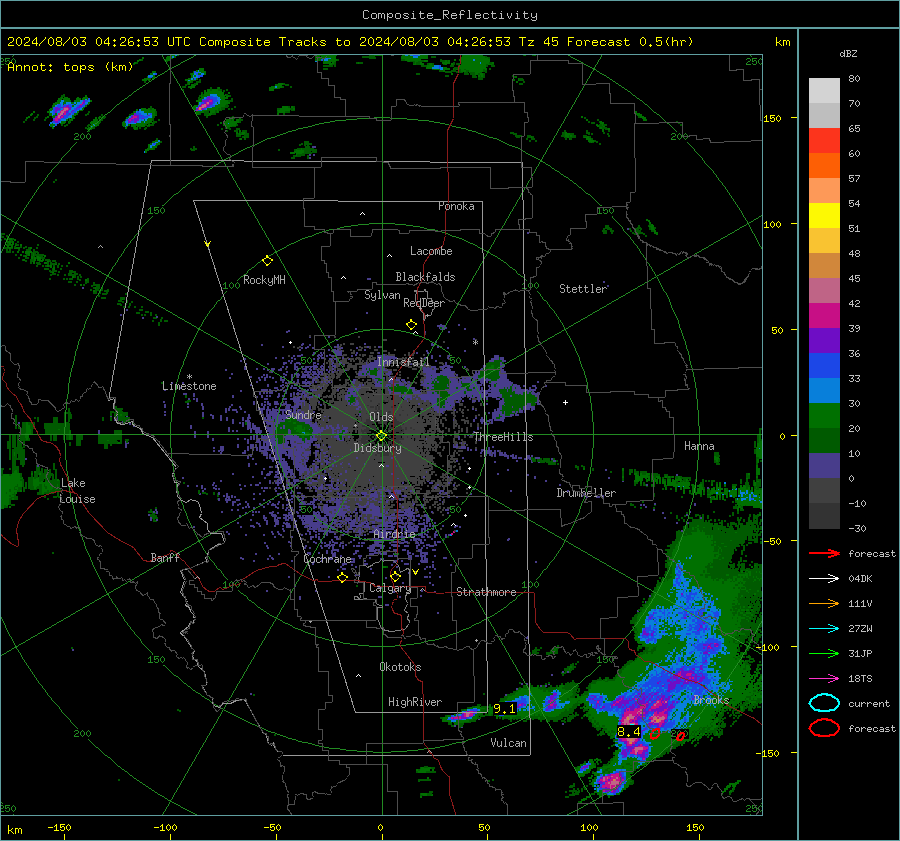Click the red forecast ellipse next to 8.4
Image resolution: width=900 pixels, height=841 pixels.
click(654, 734)
